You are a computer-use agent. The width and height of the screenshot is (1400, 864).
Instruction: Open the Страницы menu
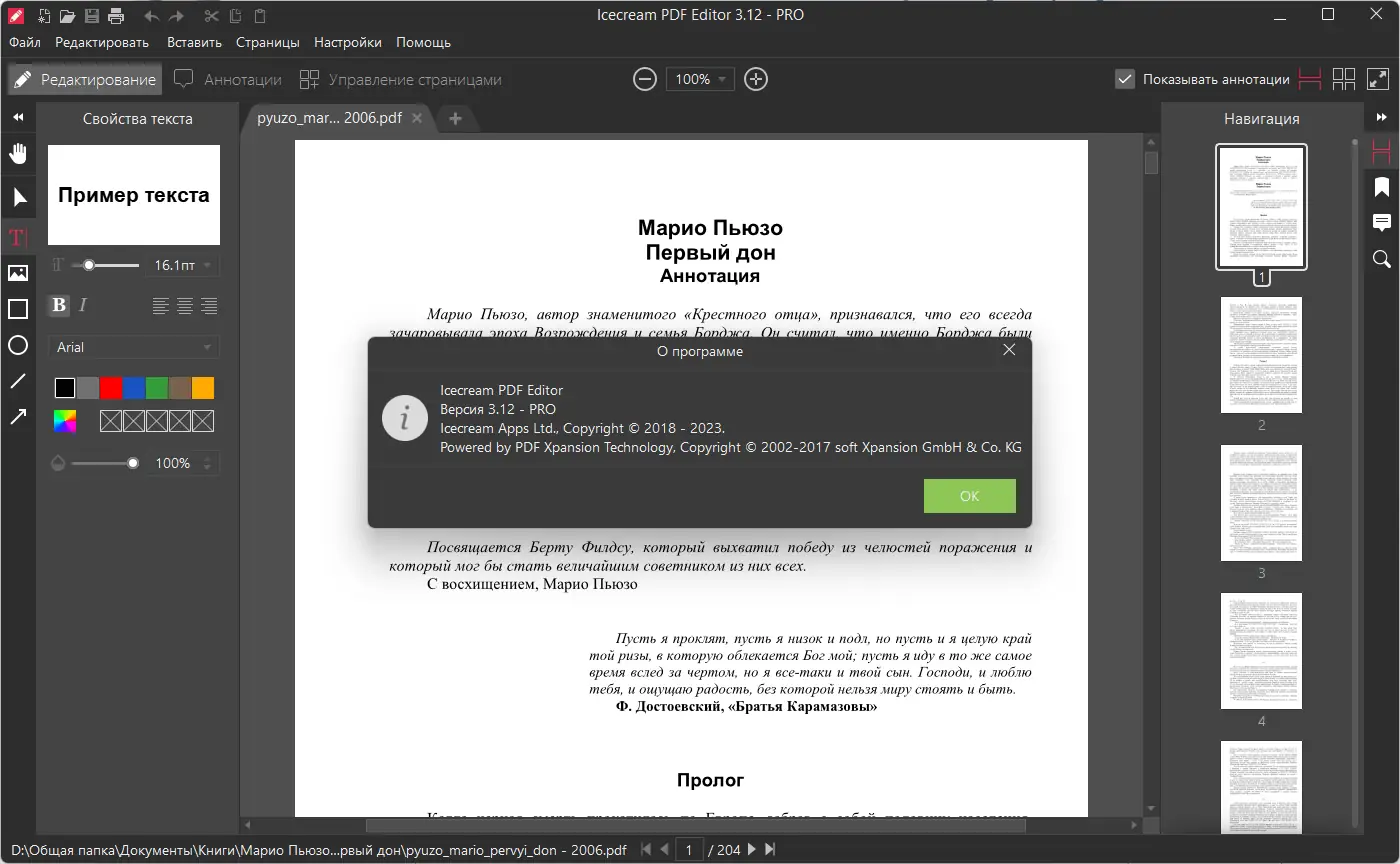coord(268,43)
